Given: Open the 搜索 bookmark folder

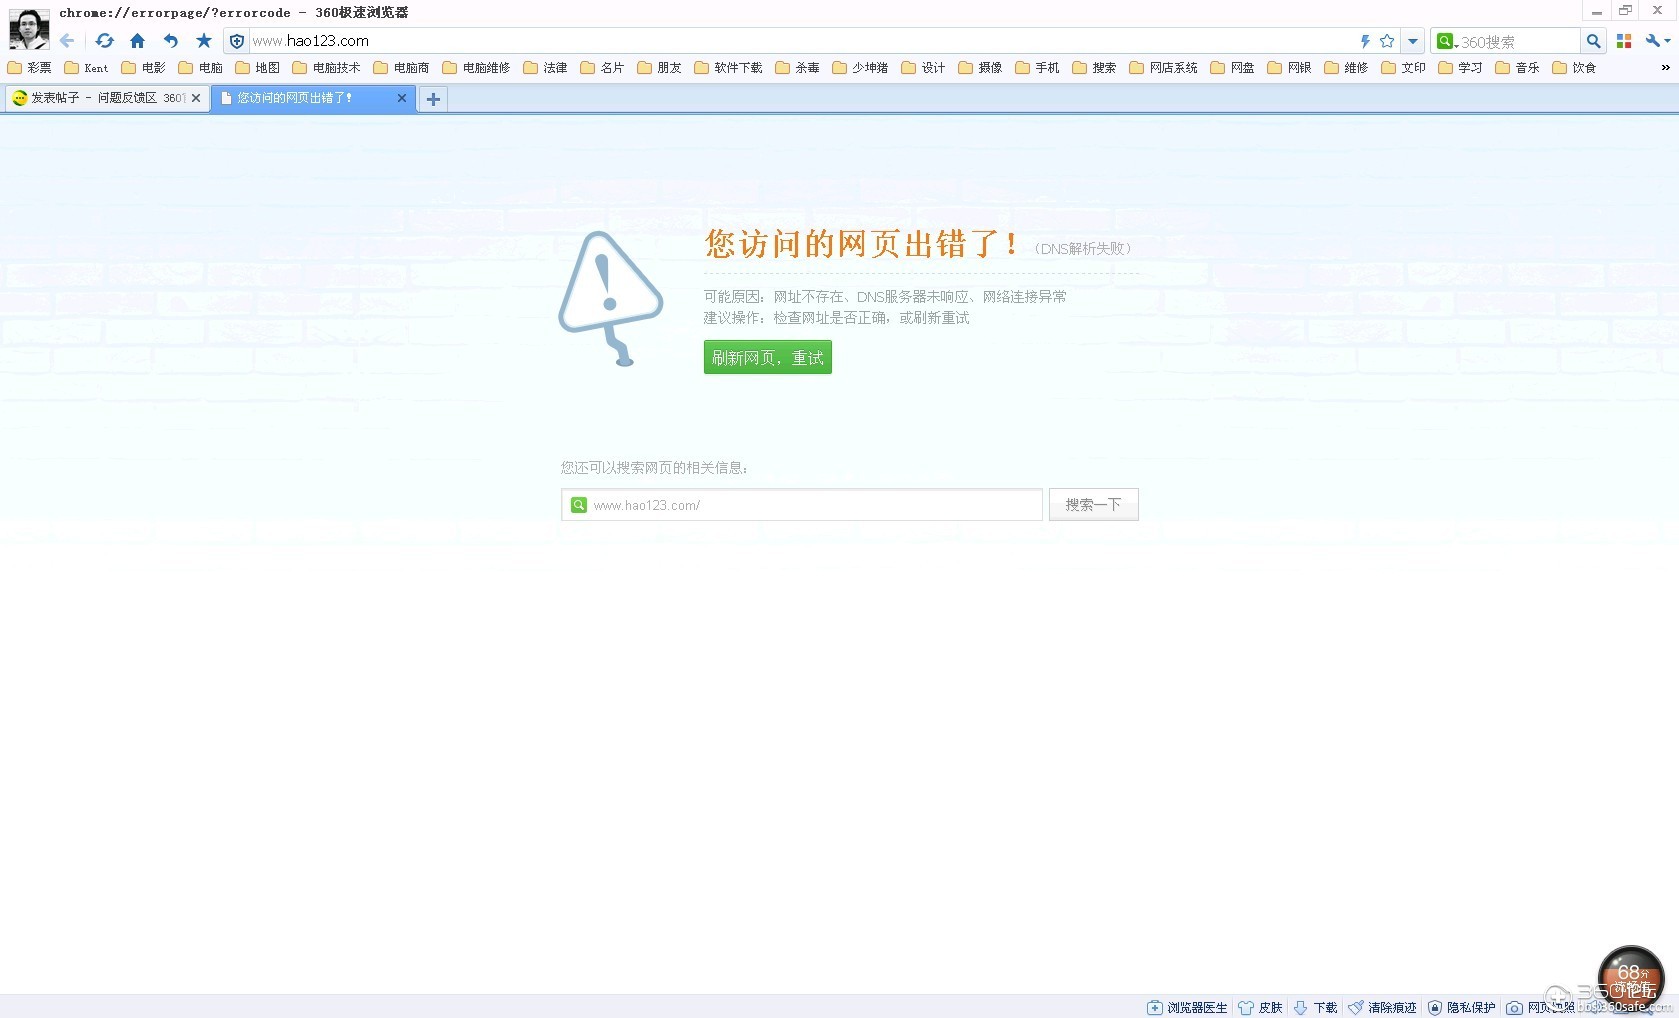Looking at the screenshot, I should 1094,68.
